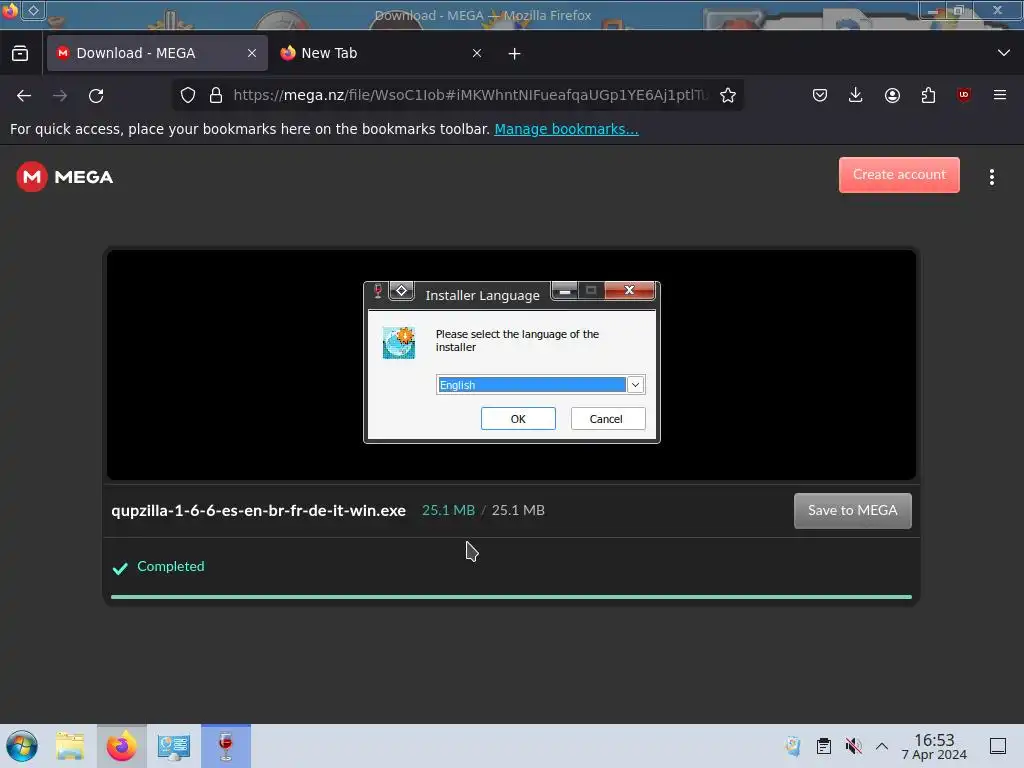Open the extensions puzzle icon
This screenshot has width=1024, height=768.
click(x=928, y=95)
